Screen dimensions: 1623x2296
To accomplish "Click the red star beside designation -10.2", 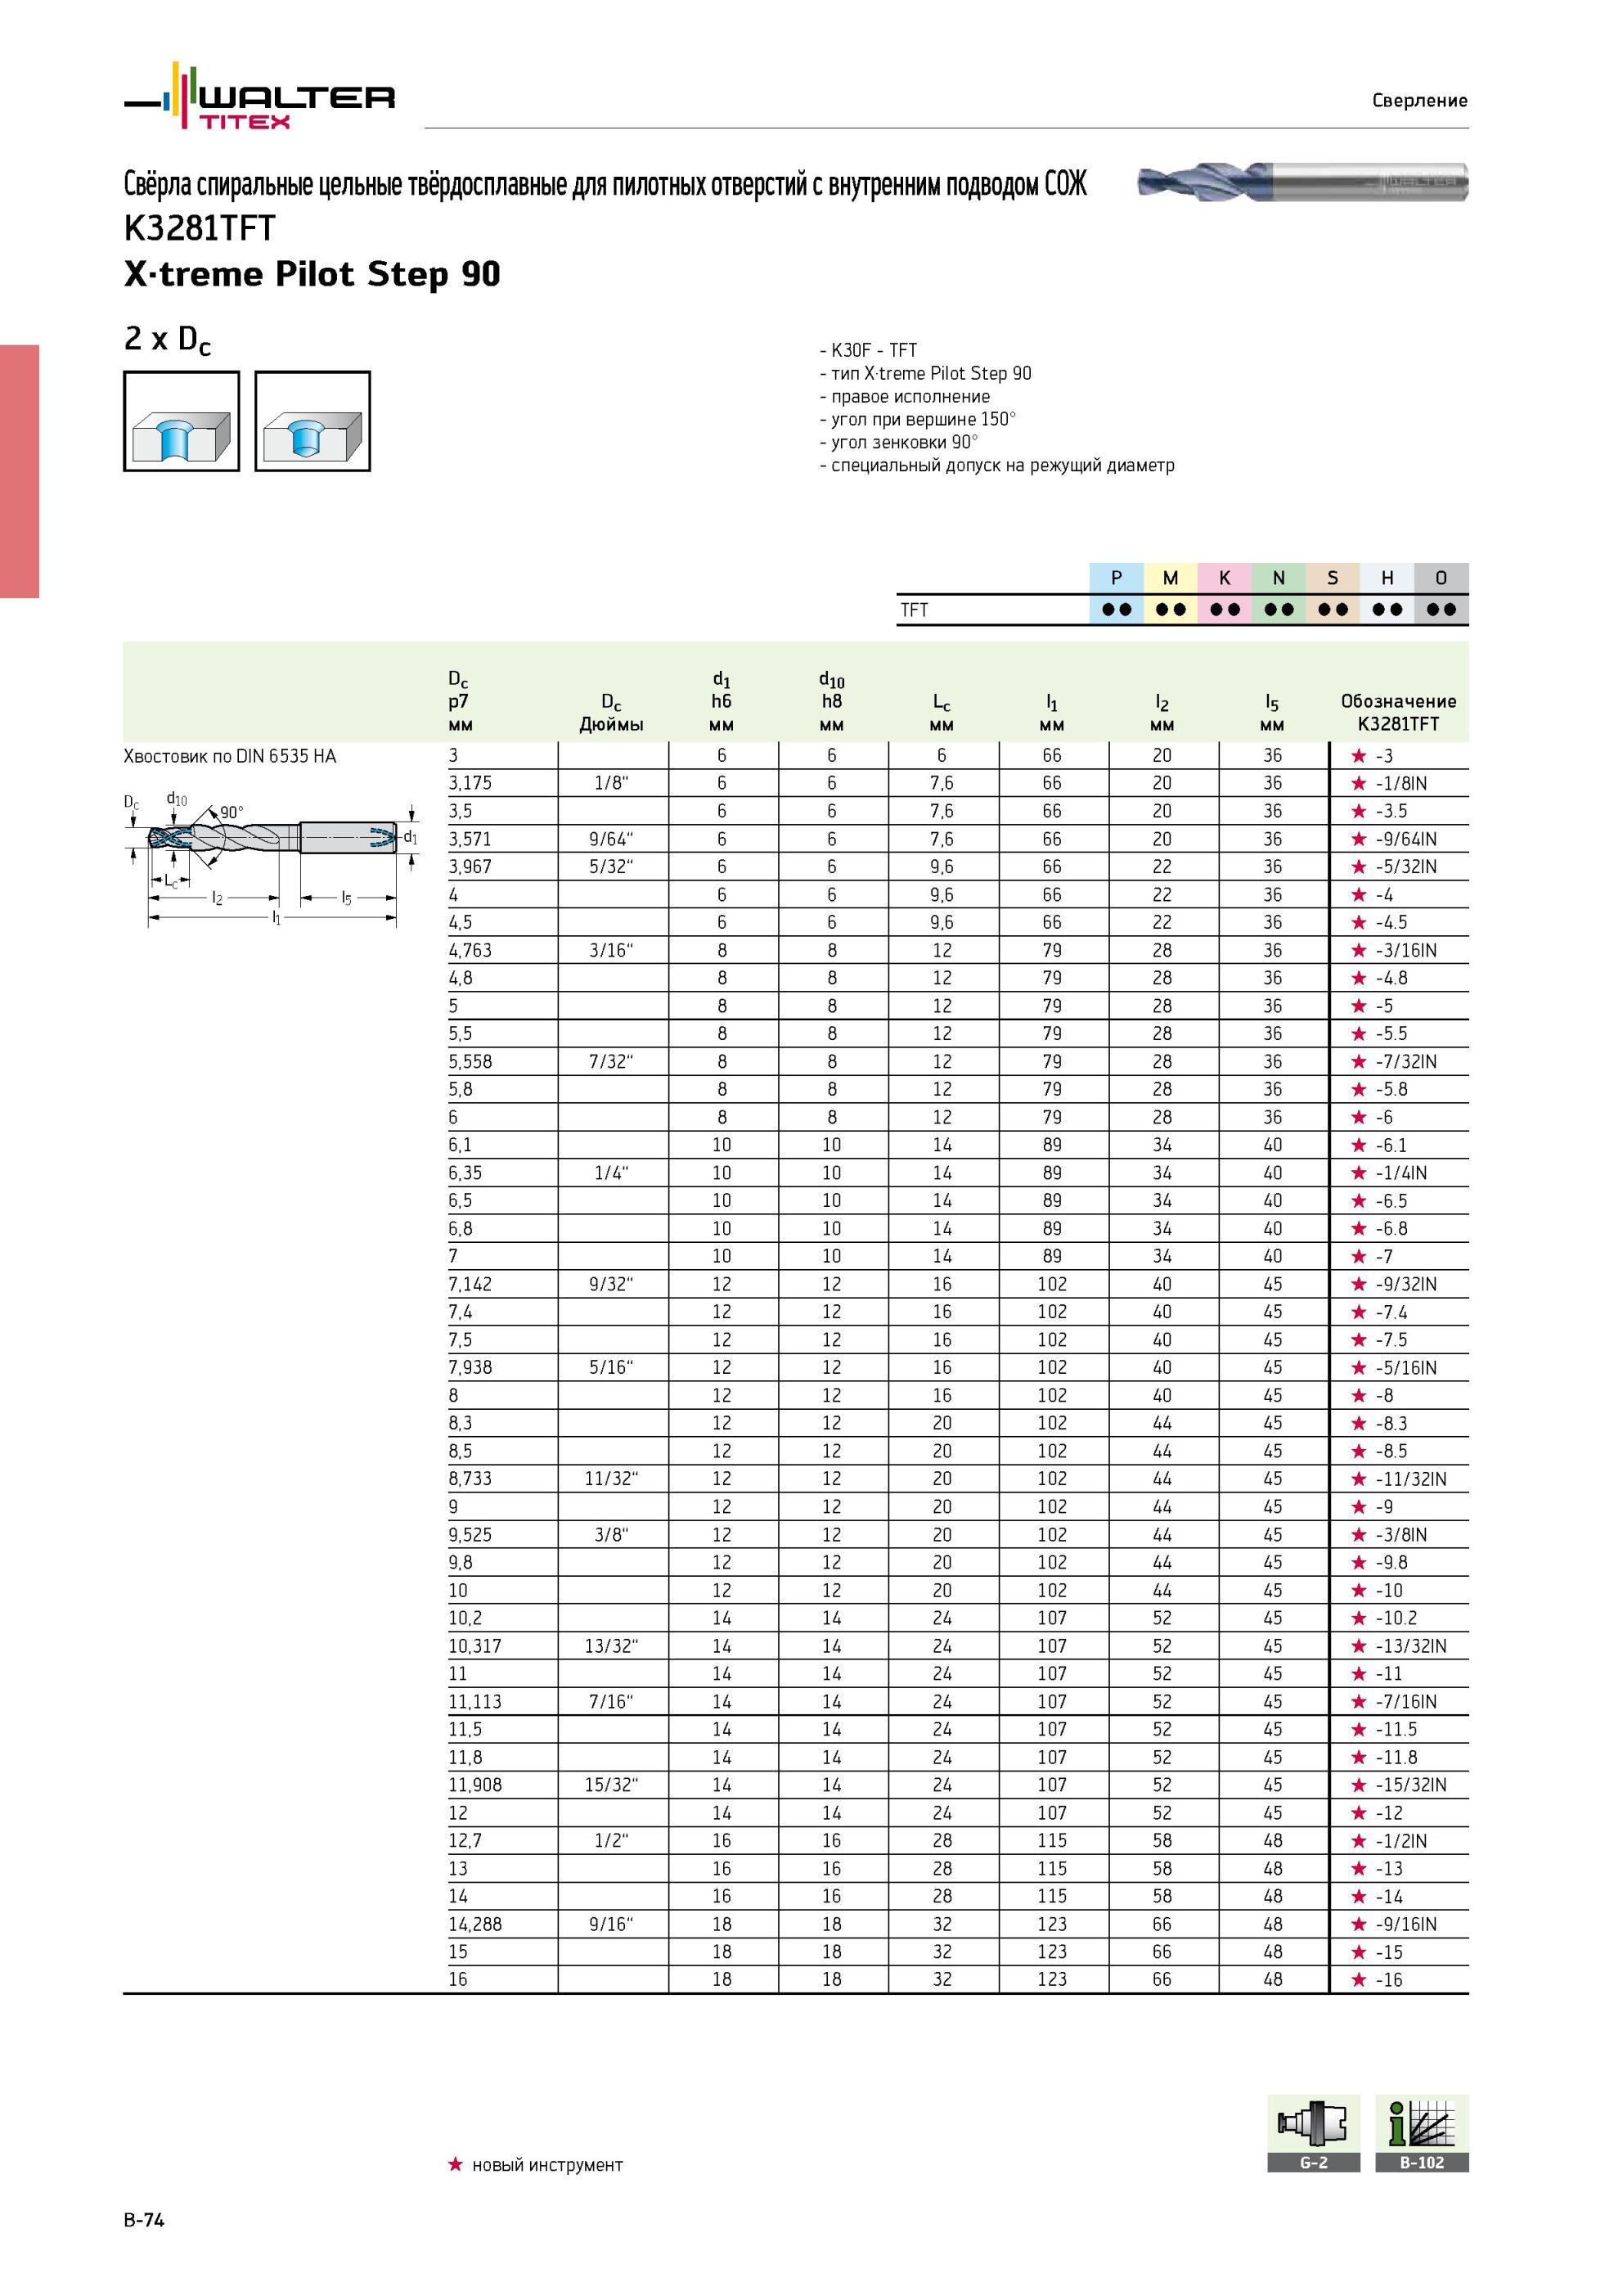I will click(1358, 1618).
